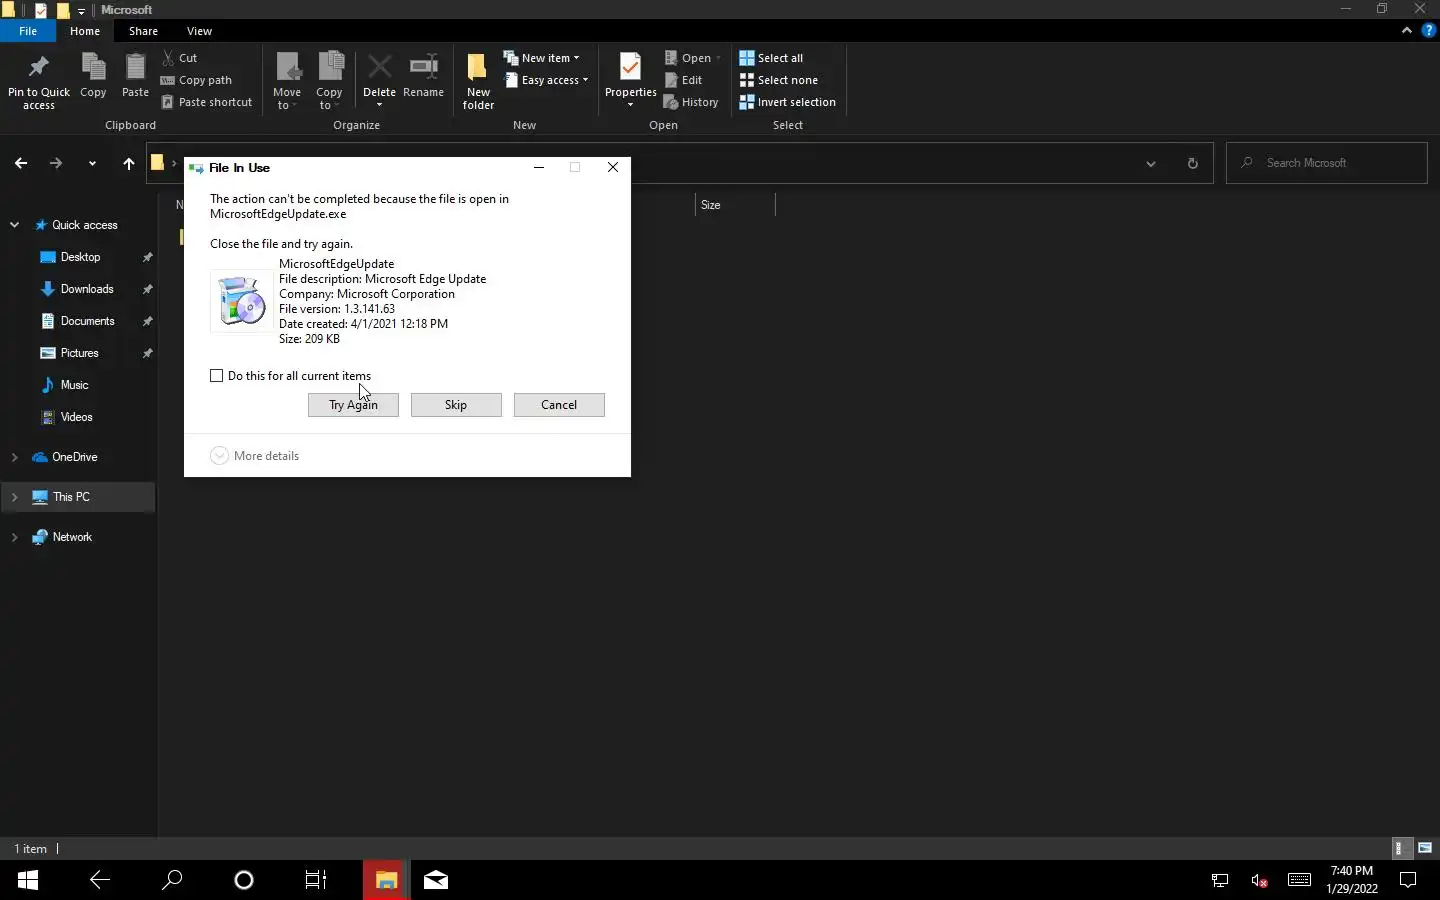Expand the Network node
The height and width of the screenshot is (900, 1440).
[x=14, y=537]
